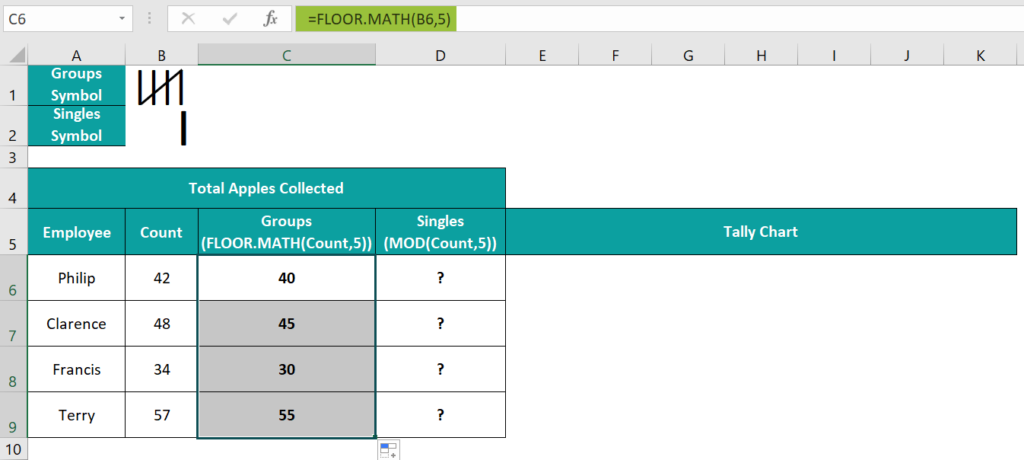Select row 6 header
1024x460 pixels.
click(x=14, y=278)
